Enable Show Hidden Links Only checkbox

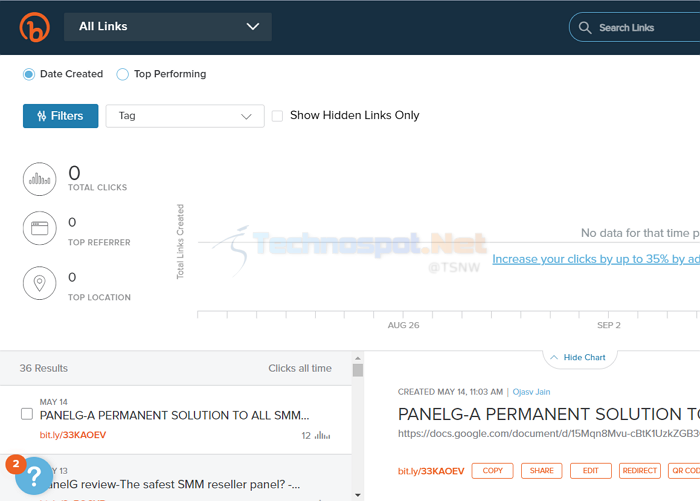277,116
